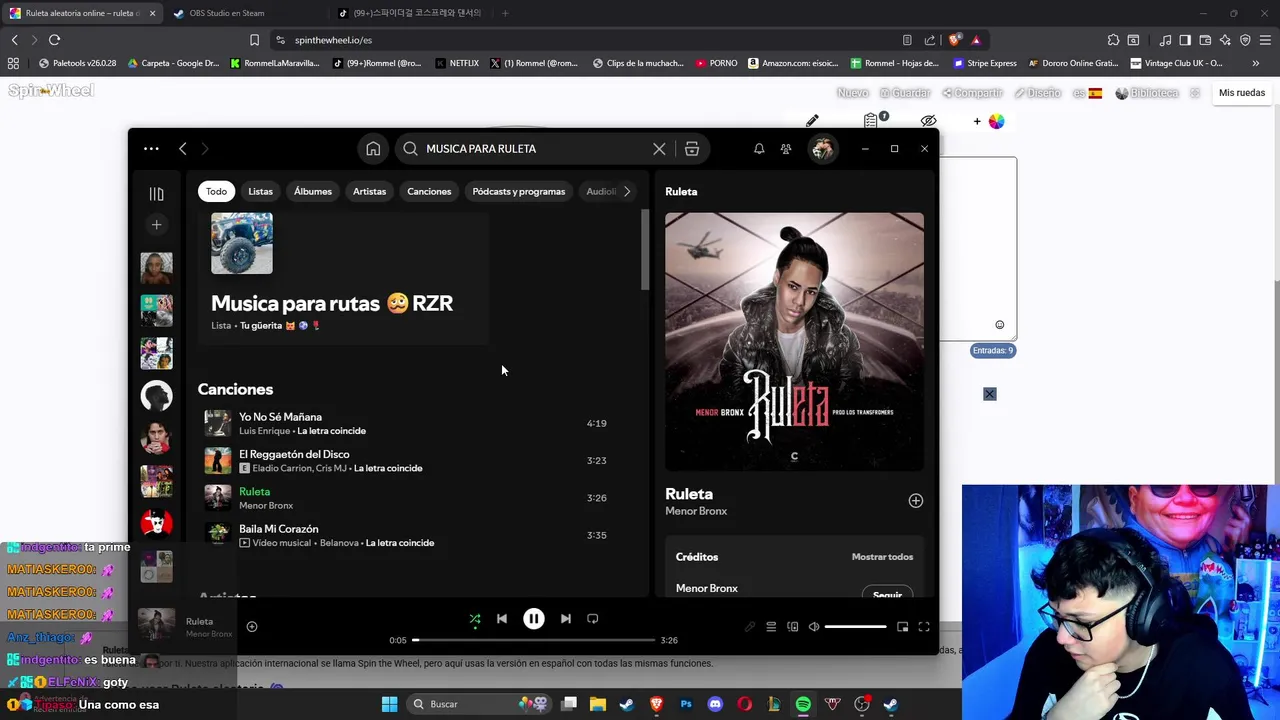The image size is (1280, 720).
Task: Open the clipboard list icon with badge
Action: click(872, 120)
